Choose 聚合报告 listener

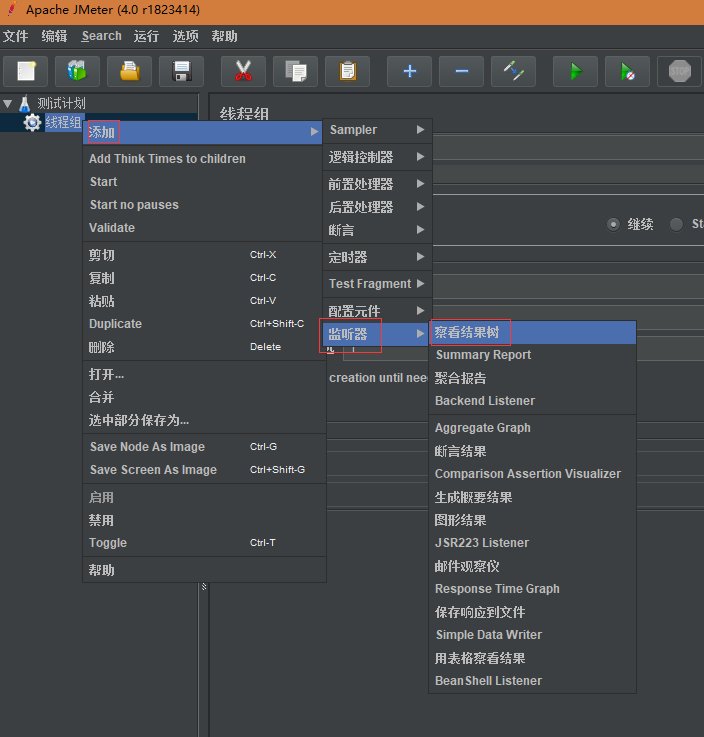[x=533, y=378]
